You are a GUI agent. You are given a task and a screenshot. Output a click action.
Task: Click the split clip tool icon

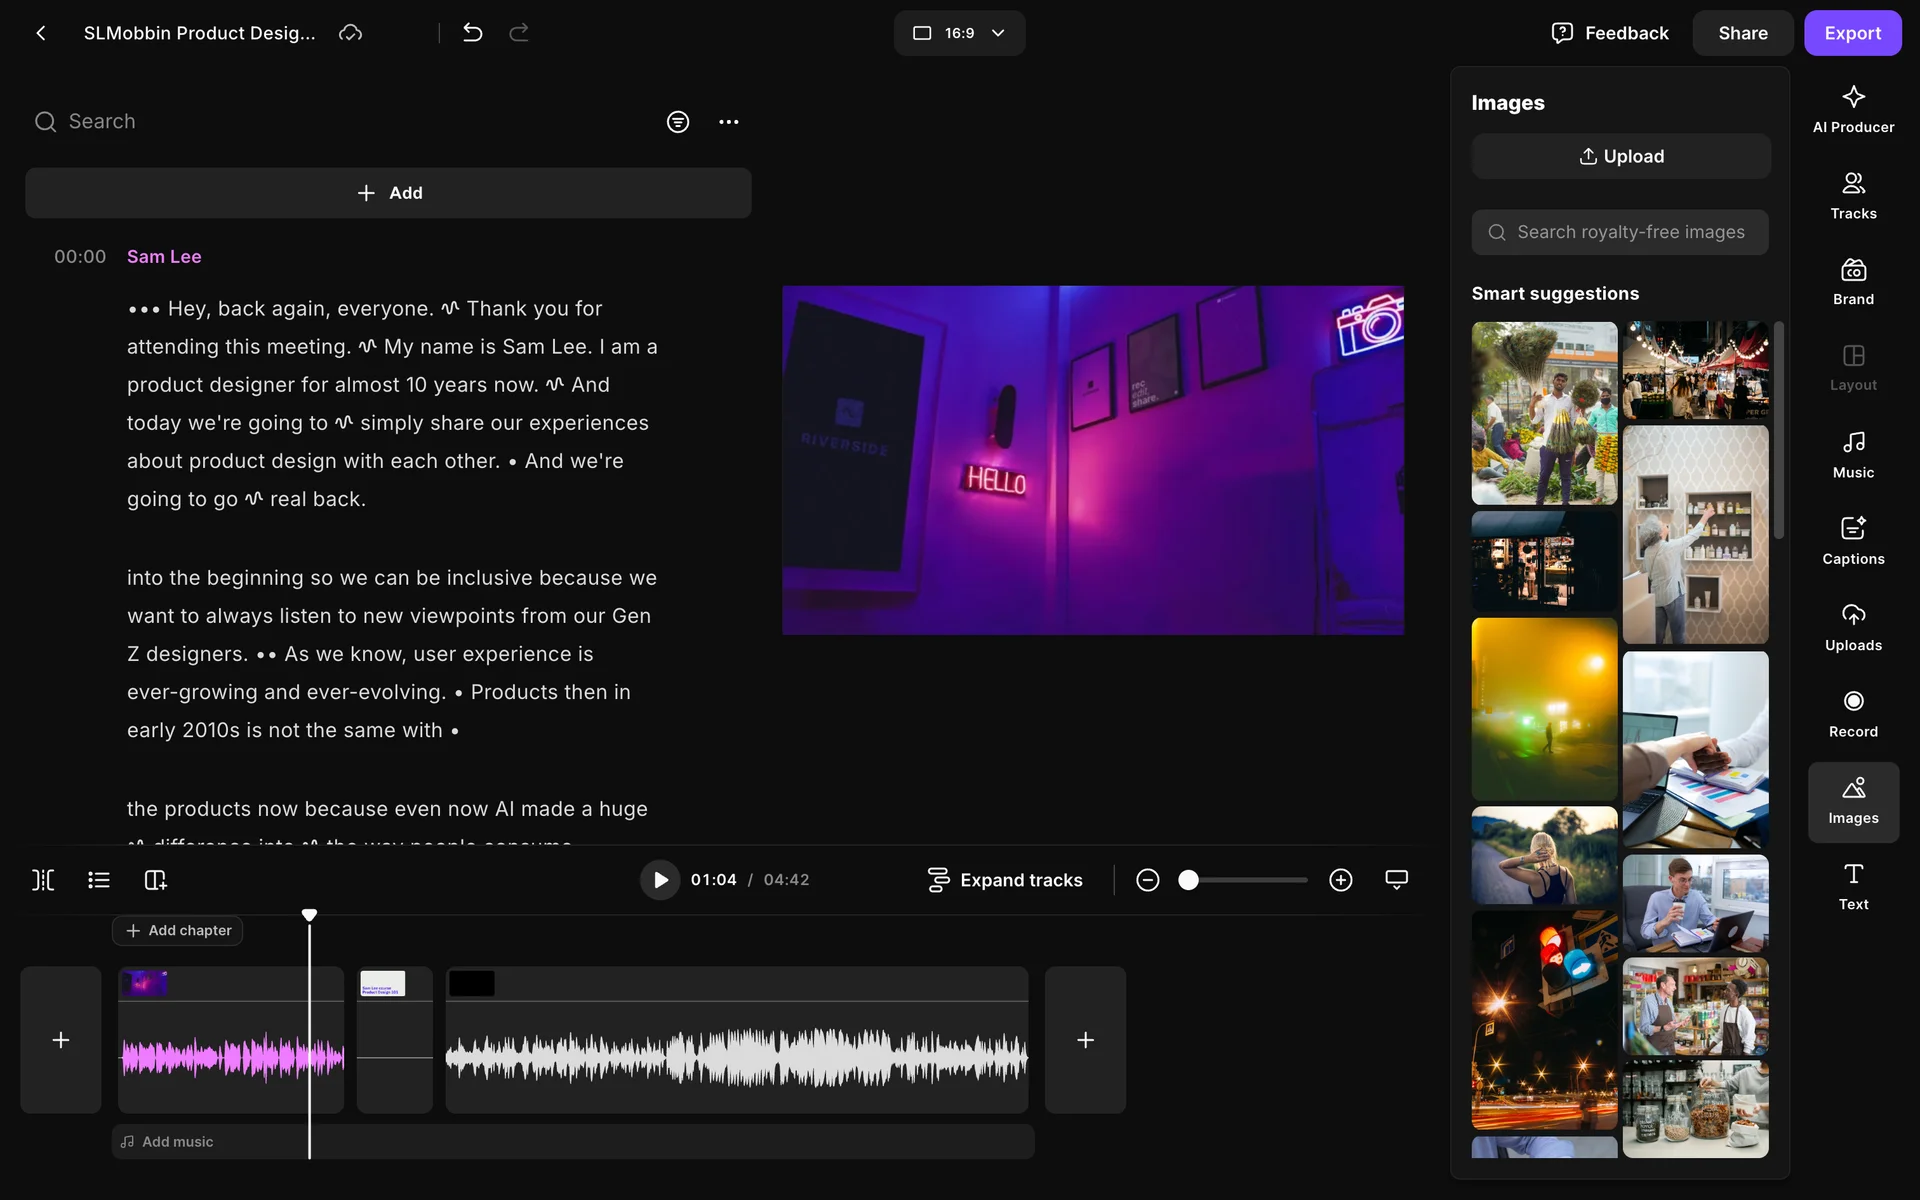pyautogui.click(x=43, y=880)
